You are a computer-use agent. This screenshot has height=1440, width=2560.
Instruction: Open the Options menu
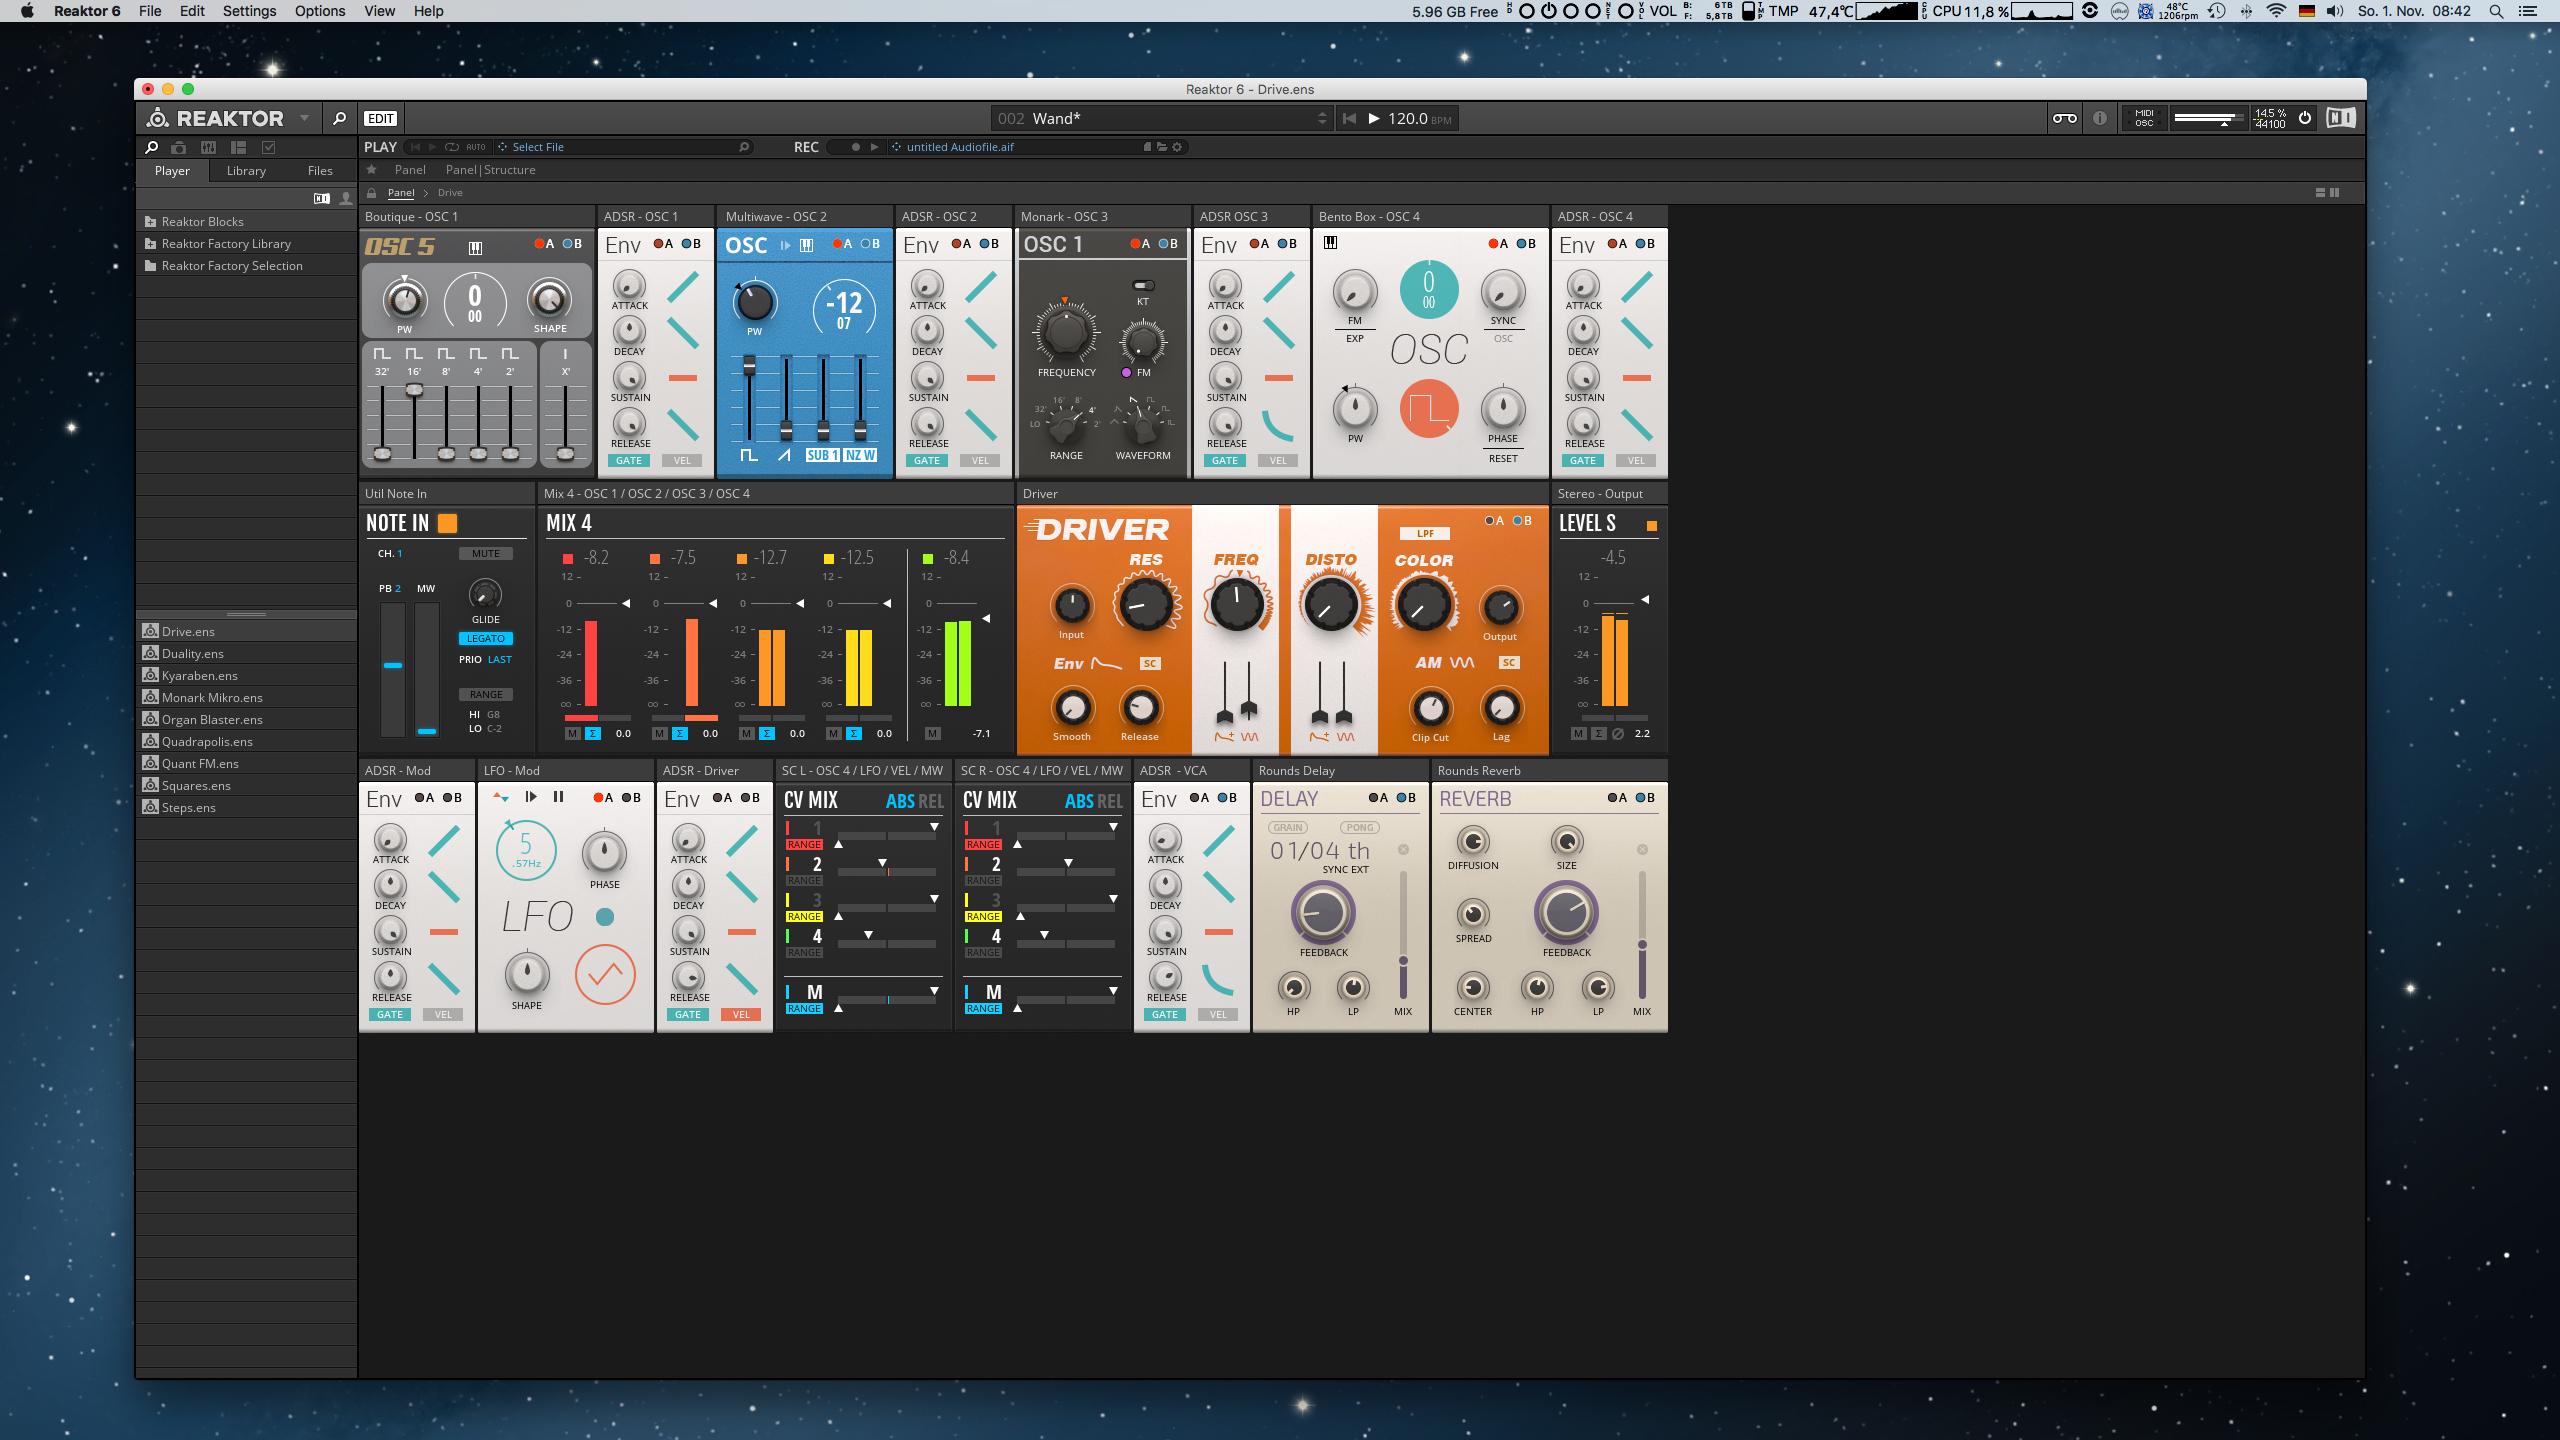click(x=320, y=11)
